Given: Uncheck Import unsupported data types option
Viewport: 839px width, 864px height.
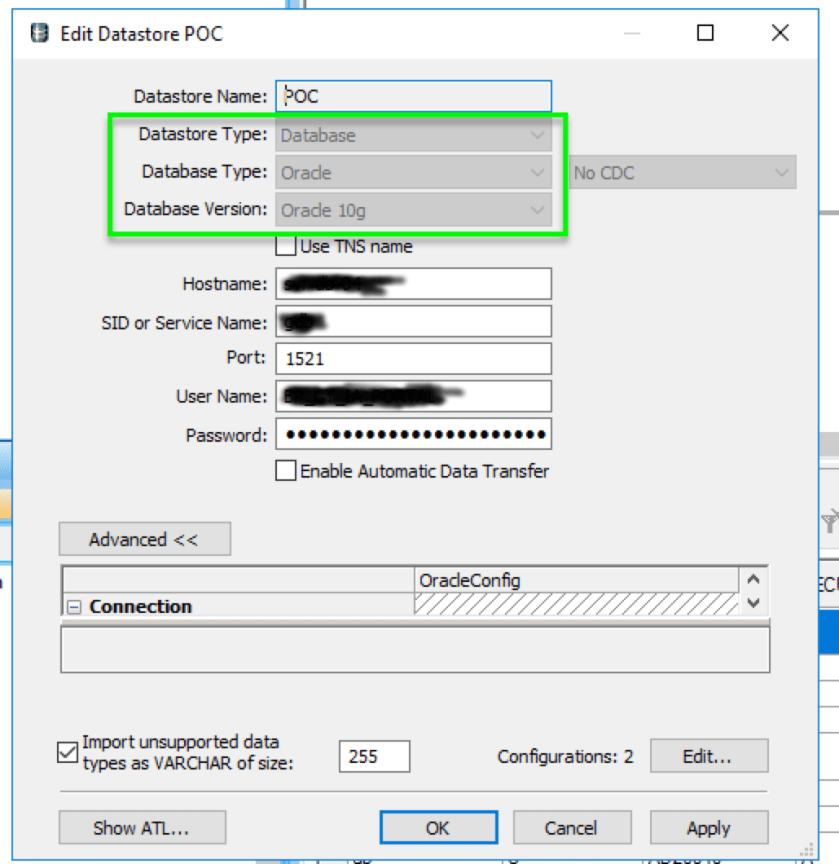Looking at the screenshot, I should click(67, 753).
